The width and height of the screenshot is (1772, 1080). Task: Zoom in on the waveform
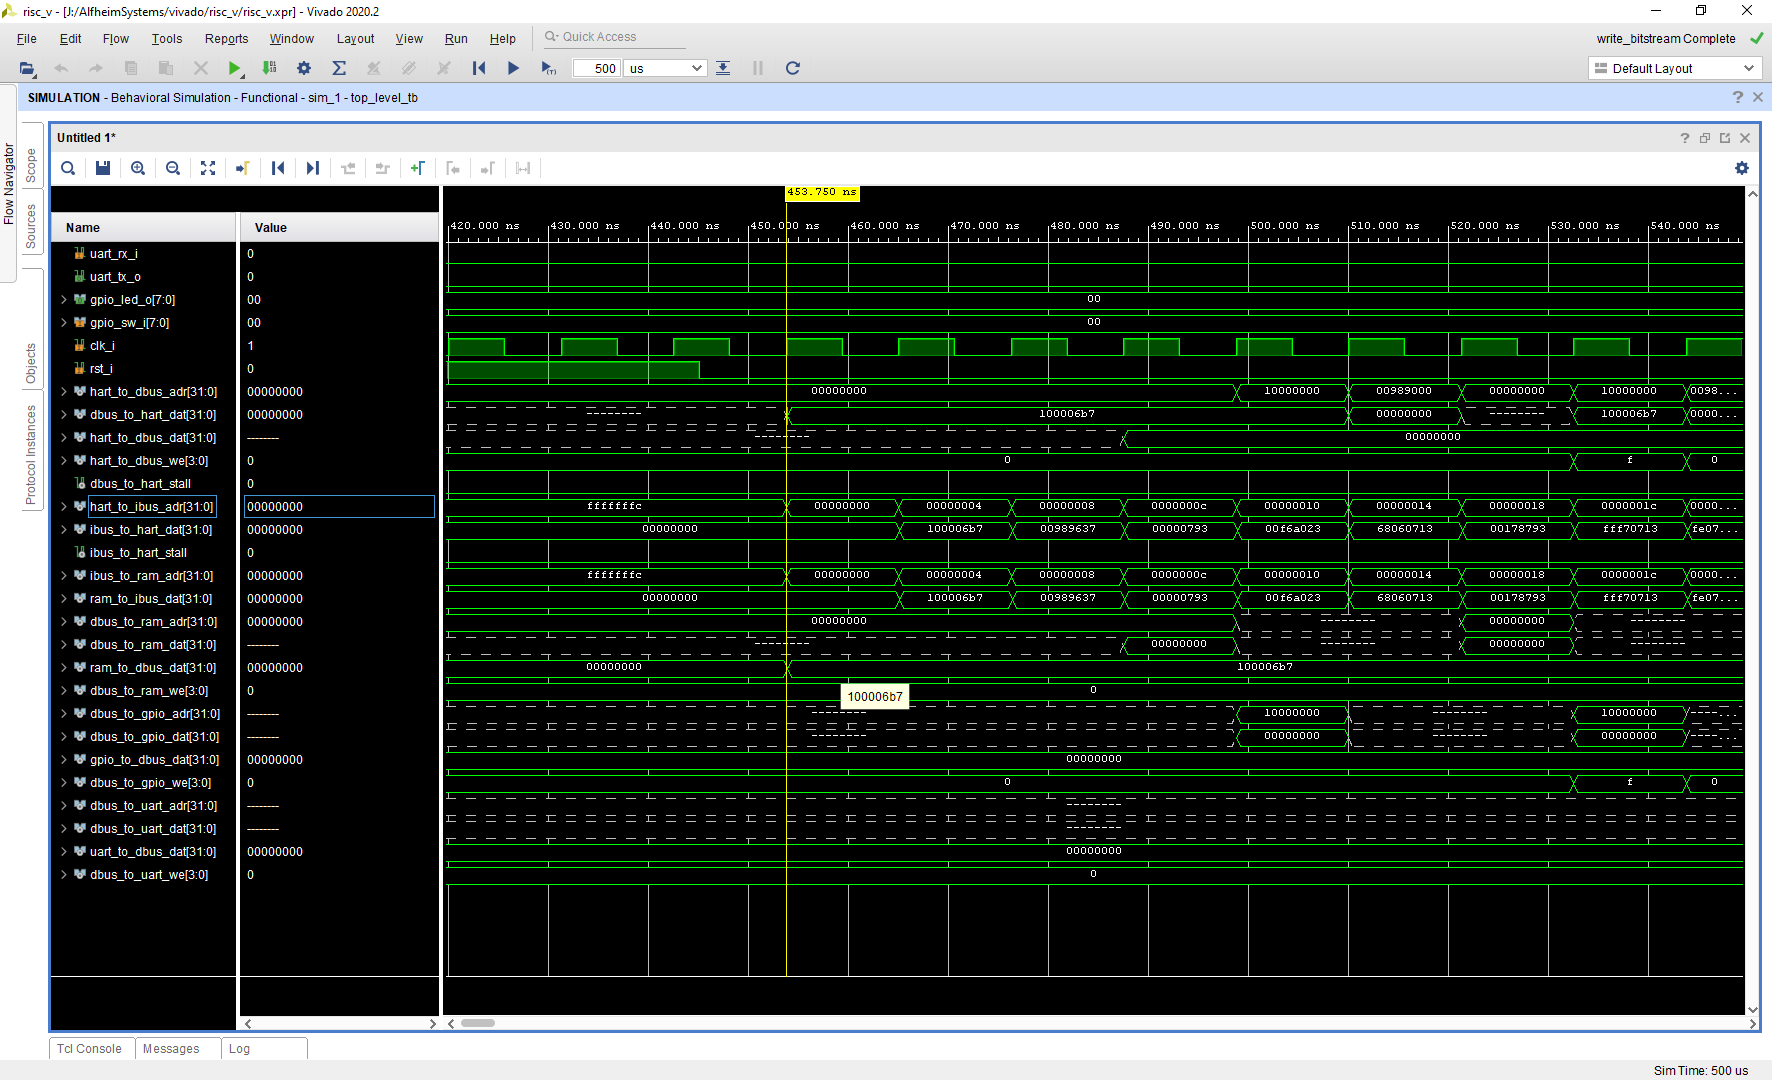point(138,168)
